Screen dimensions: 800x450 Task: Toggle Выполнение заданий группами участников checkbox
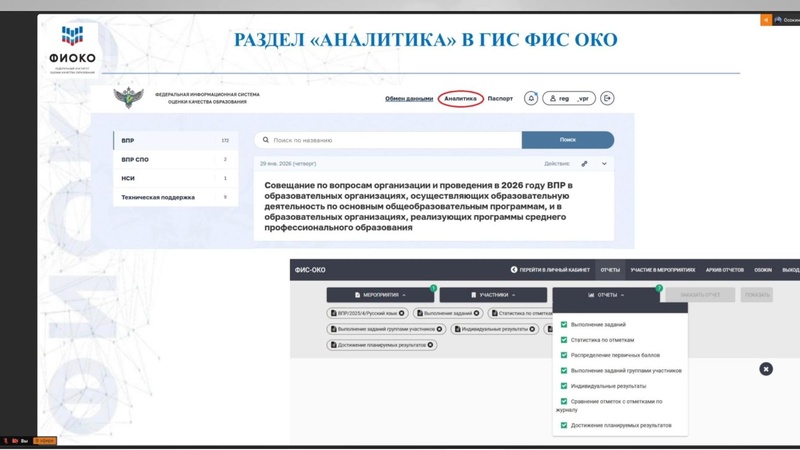click(x=564, y=370)
